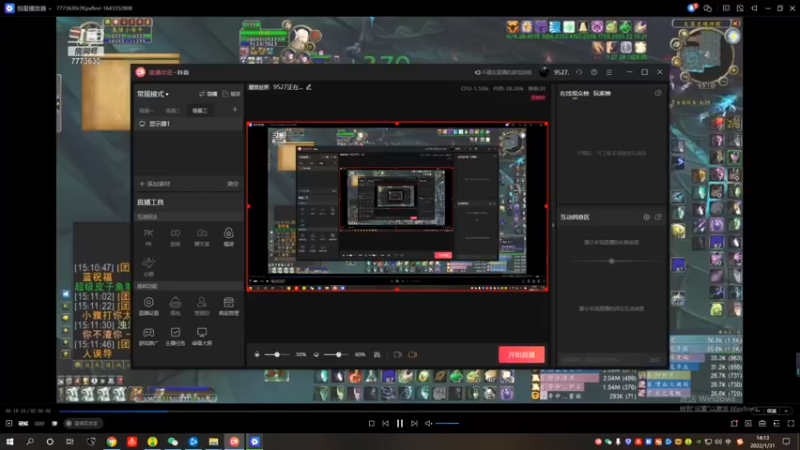The image size is (800, 450).
Task: Open the 福袋 lucky bag tool
Action: coord(229,237)
